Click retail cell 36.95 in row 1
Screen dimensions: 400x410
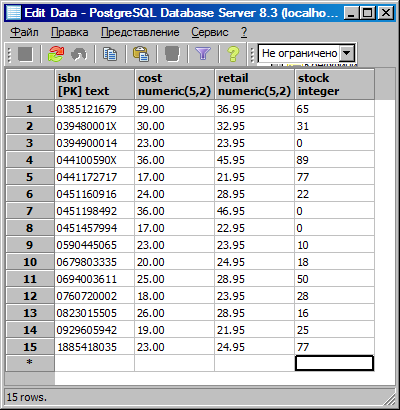point(254,109)
